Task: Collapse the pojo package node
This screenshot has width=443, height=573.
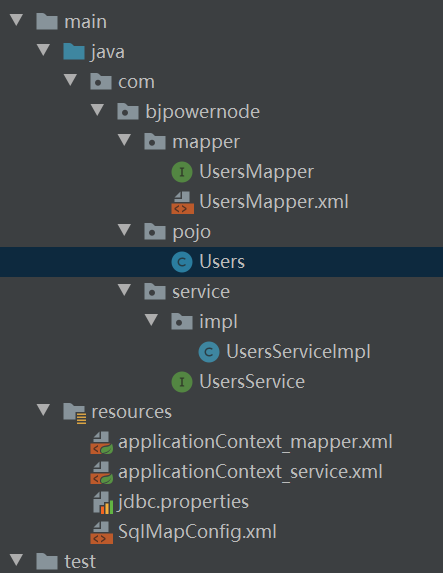Action: pos(125,229)
